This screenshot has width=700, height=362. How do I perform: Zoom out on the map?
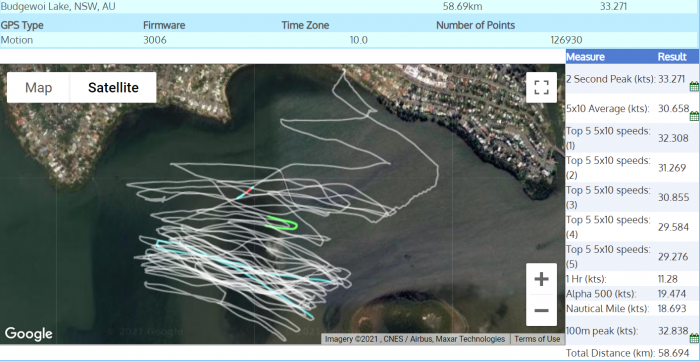pos(541,310)
